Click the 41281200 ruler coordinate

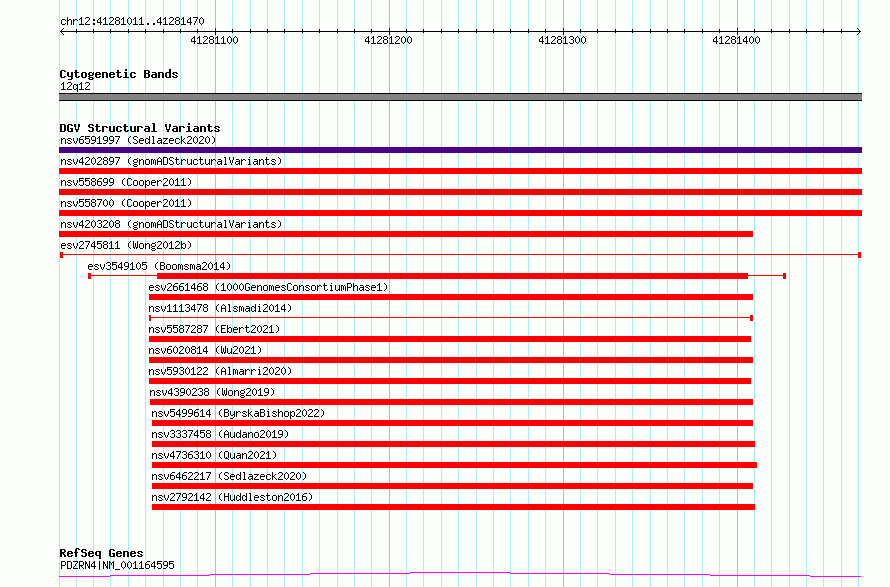point(388,40)
